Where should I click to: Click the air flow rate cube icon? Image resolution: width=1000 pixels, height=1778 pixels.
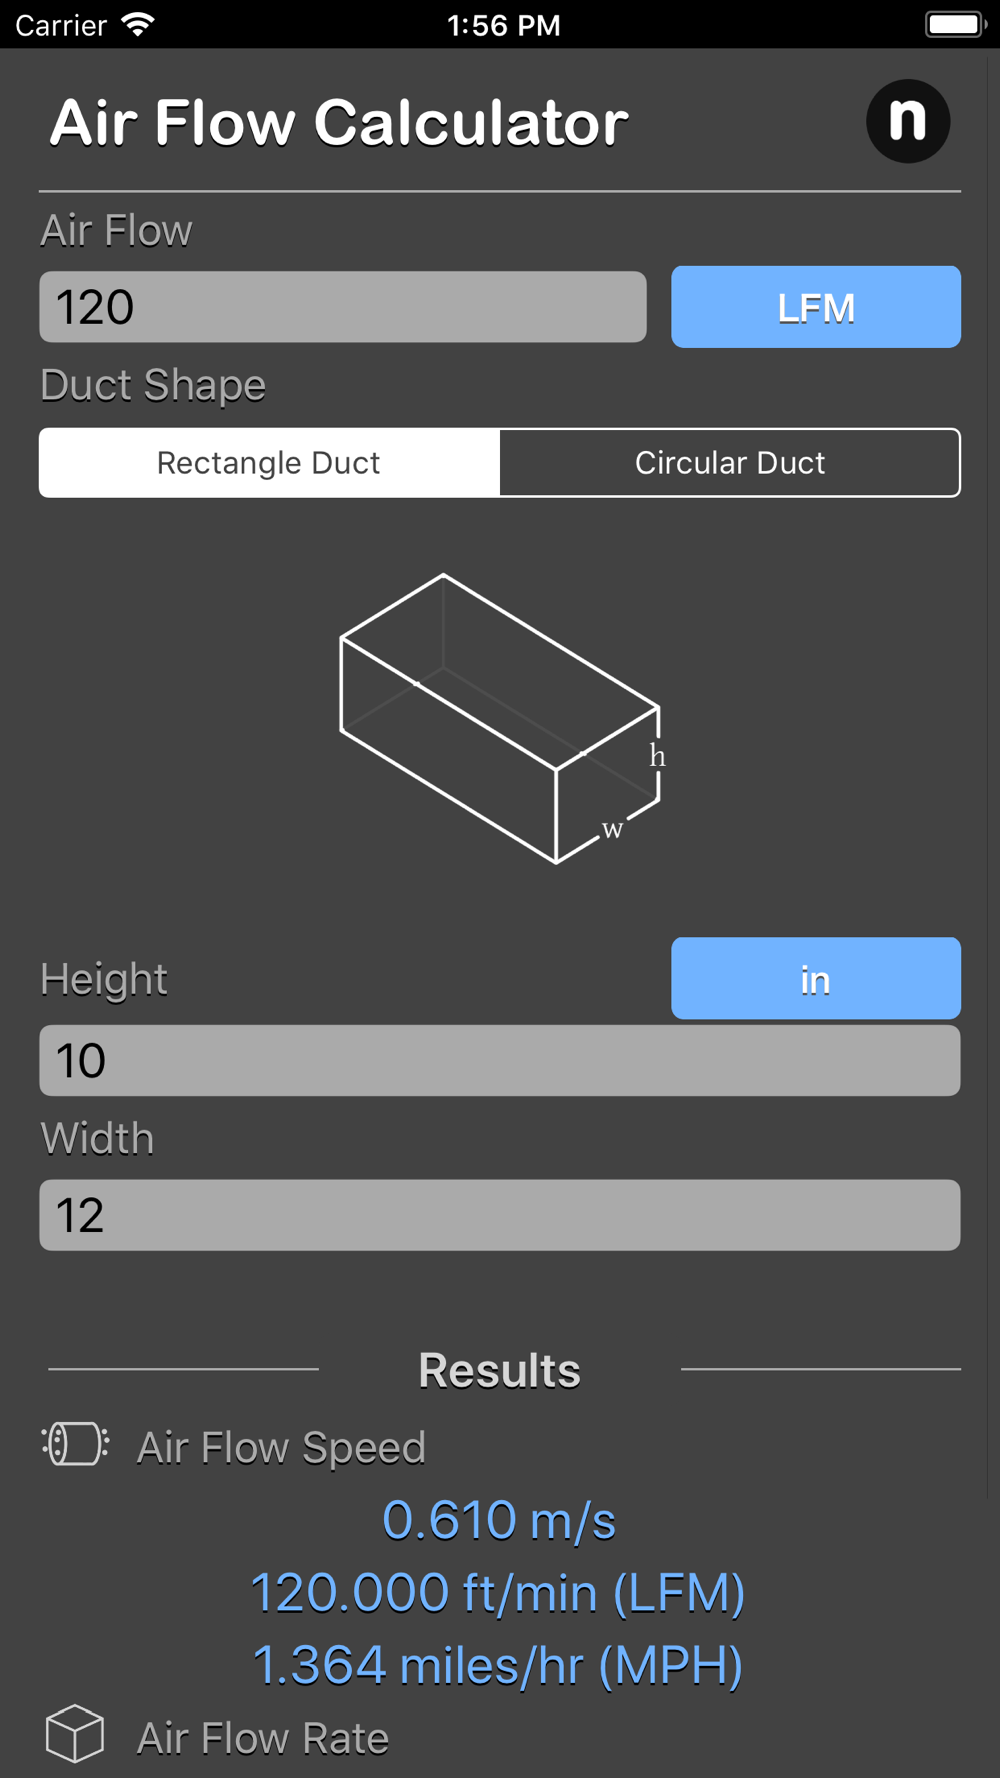pos(75,1734)
